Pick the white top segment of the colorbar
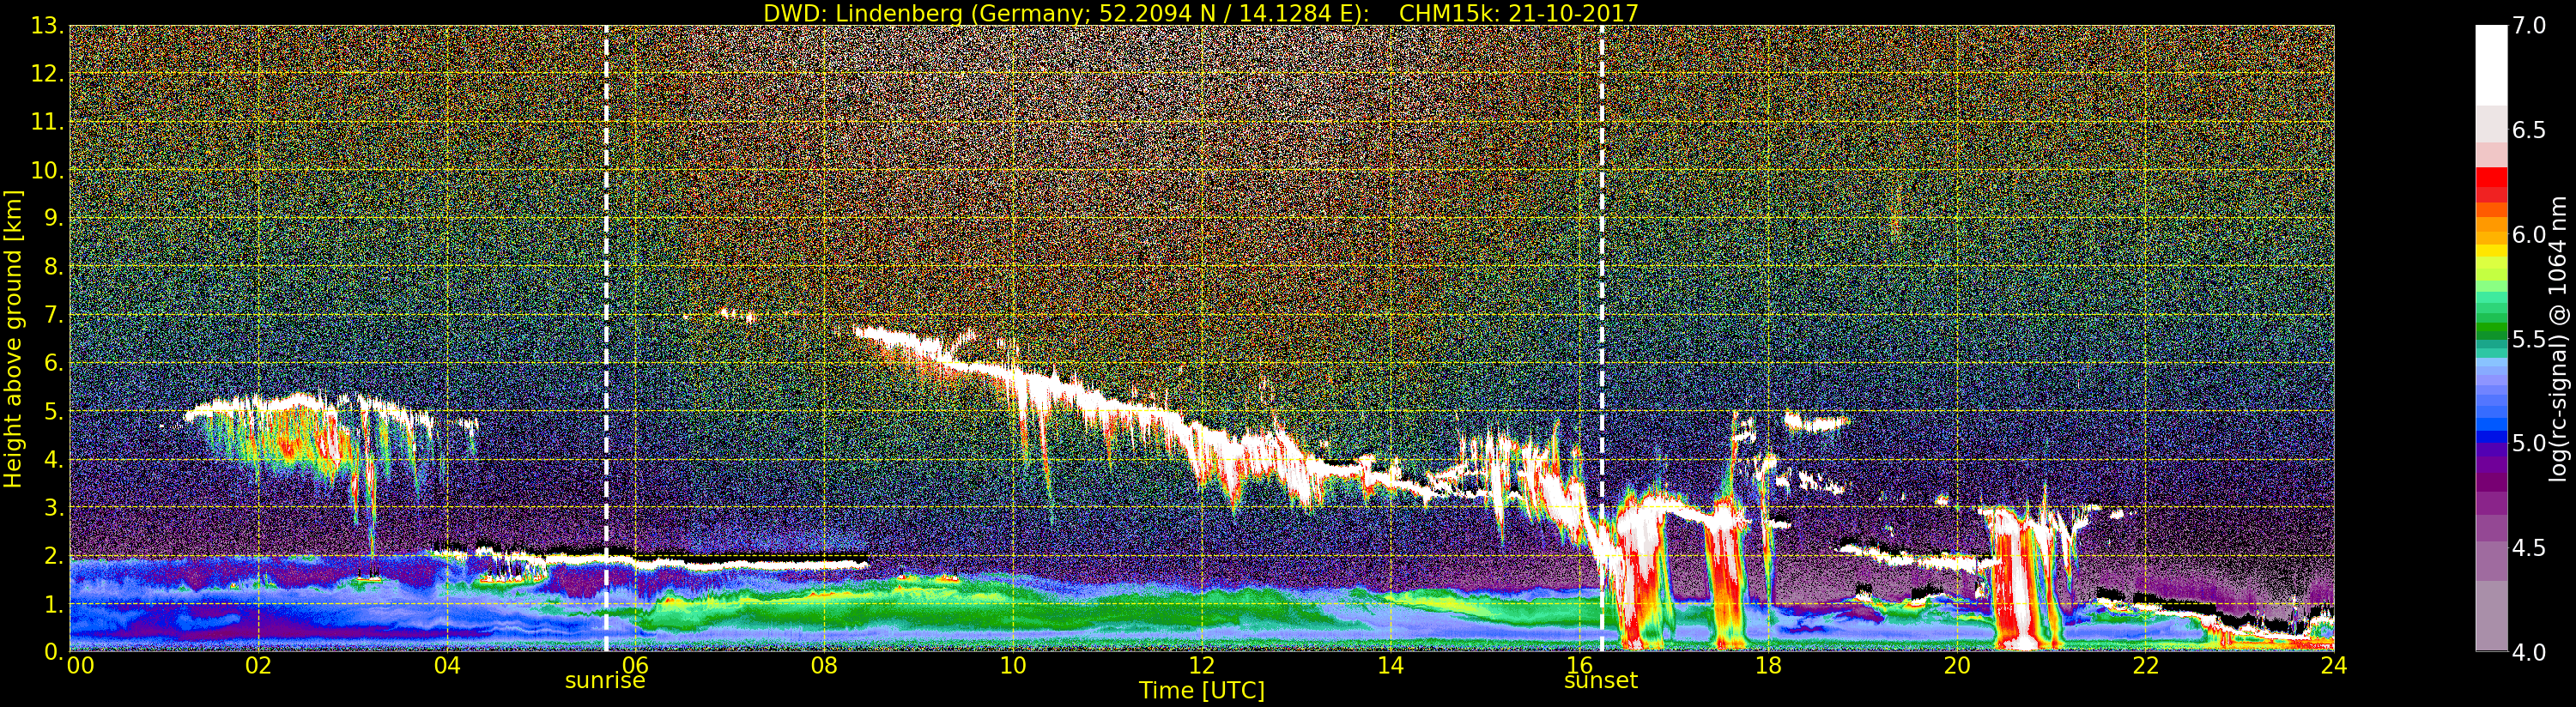The width and height of the screenshot is (2576, 707). [2491, 65]
